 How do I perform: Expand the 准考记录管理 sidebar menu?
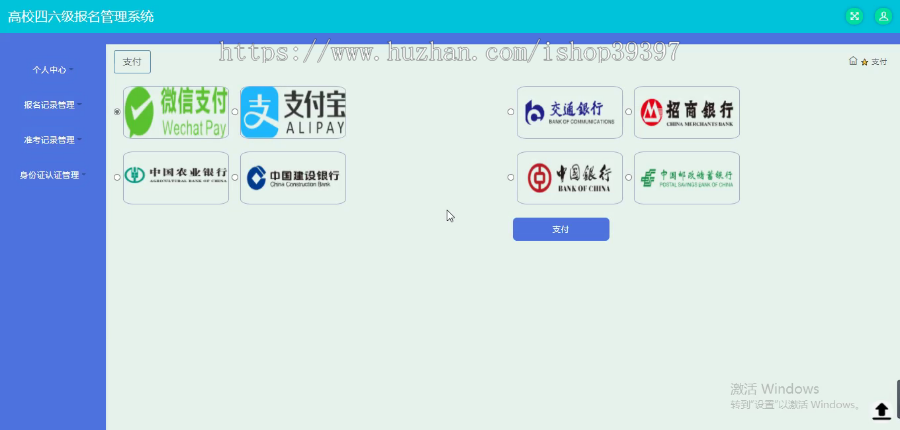tap(53, 140)
